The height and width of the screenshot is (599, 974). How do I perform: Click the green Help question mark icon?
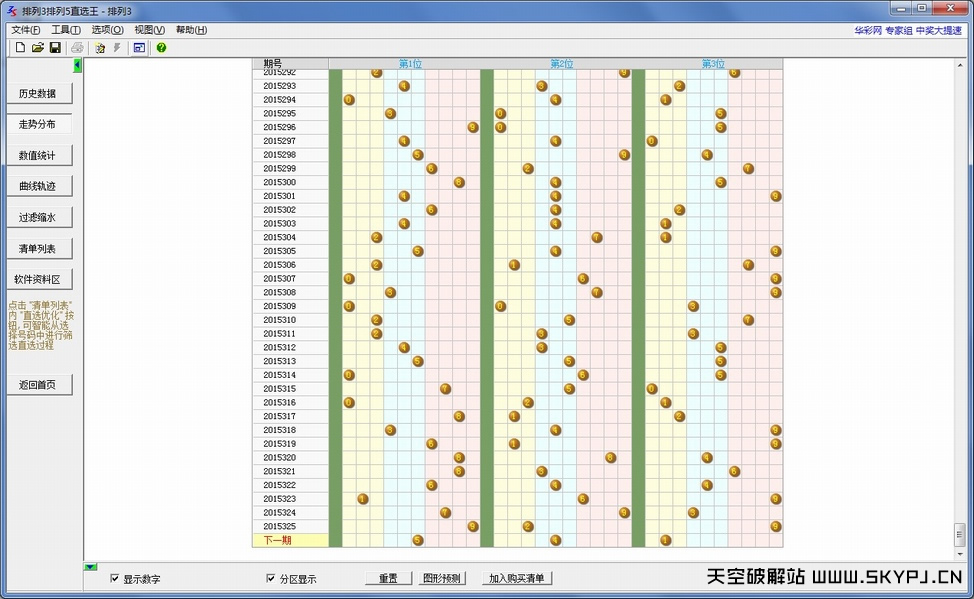point(161,47)
